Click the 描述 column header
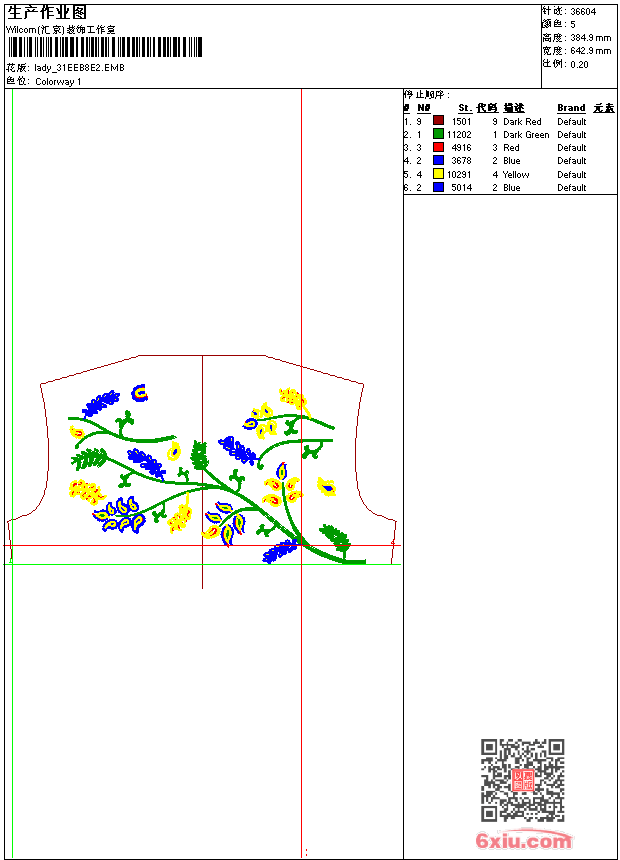Viewport: 620px width, 860px height. click(514, 108)
